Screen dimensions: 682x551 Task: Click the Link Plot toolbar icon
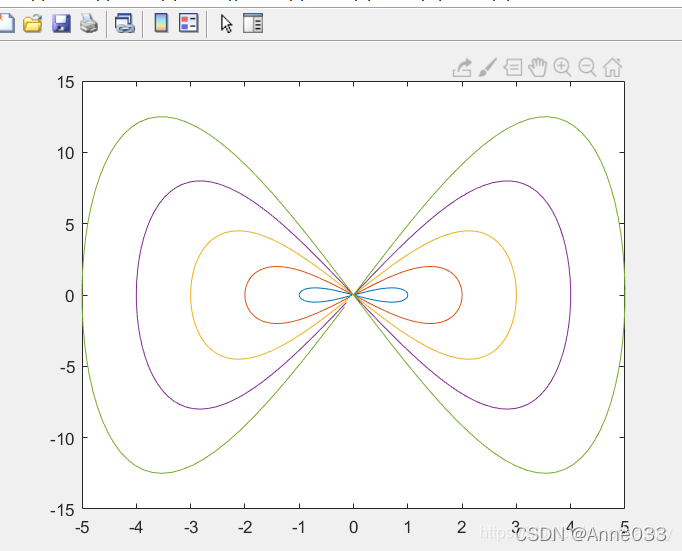coord(125,23)
